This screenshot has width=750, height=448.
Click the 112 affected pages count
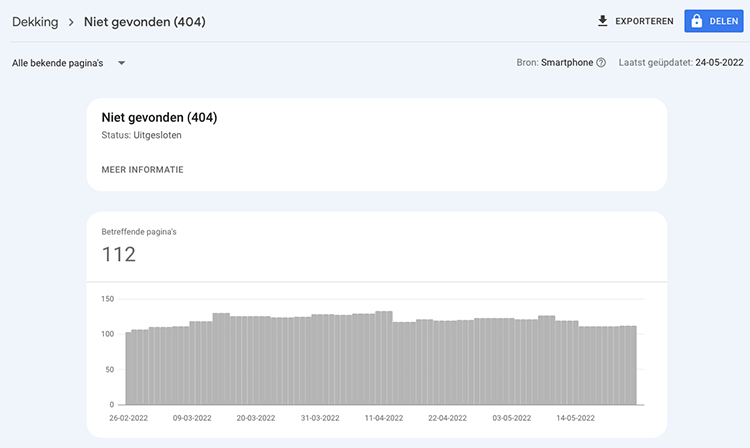[x=119, y=255]
